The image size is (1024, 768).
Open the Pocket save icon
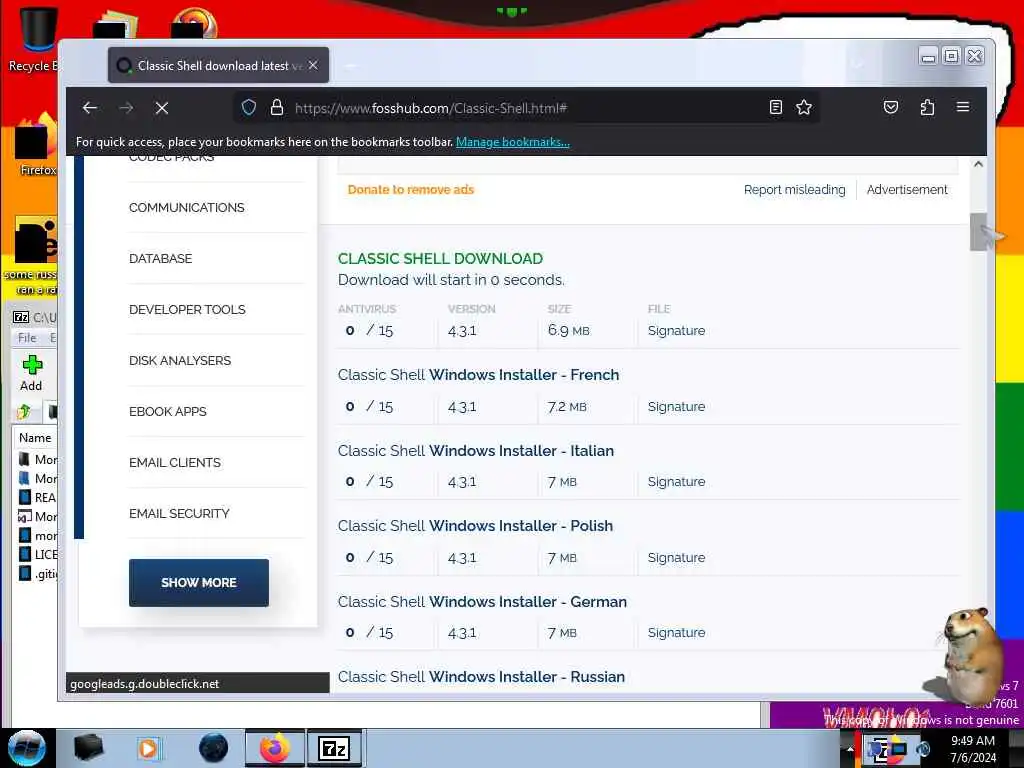891,107
